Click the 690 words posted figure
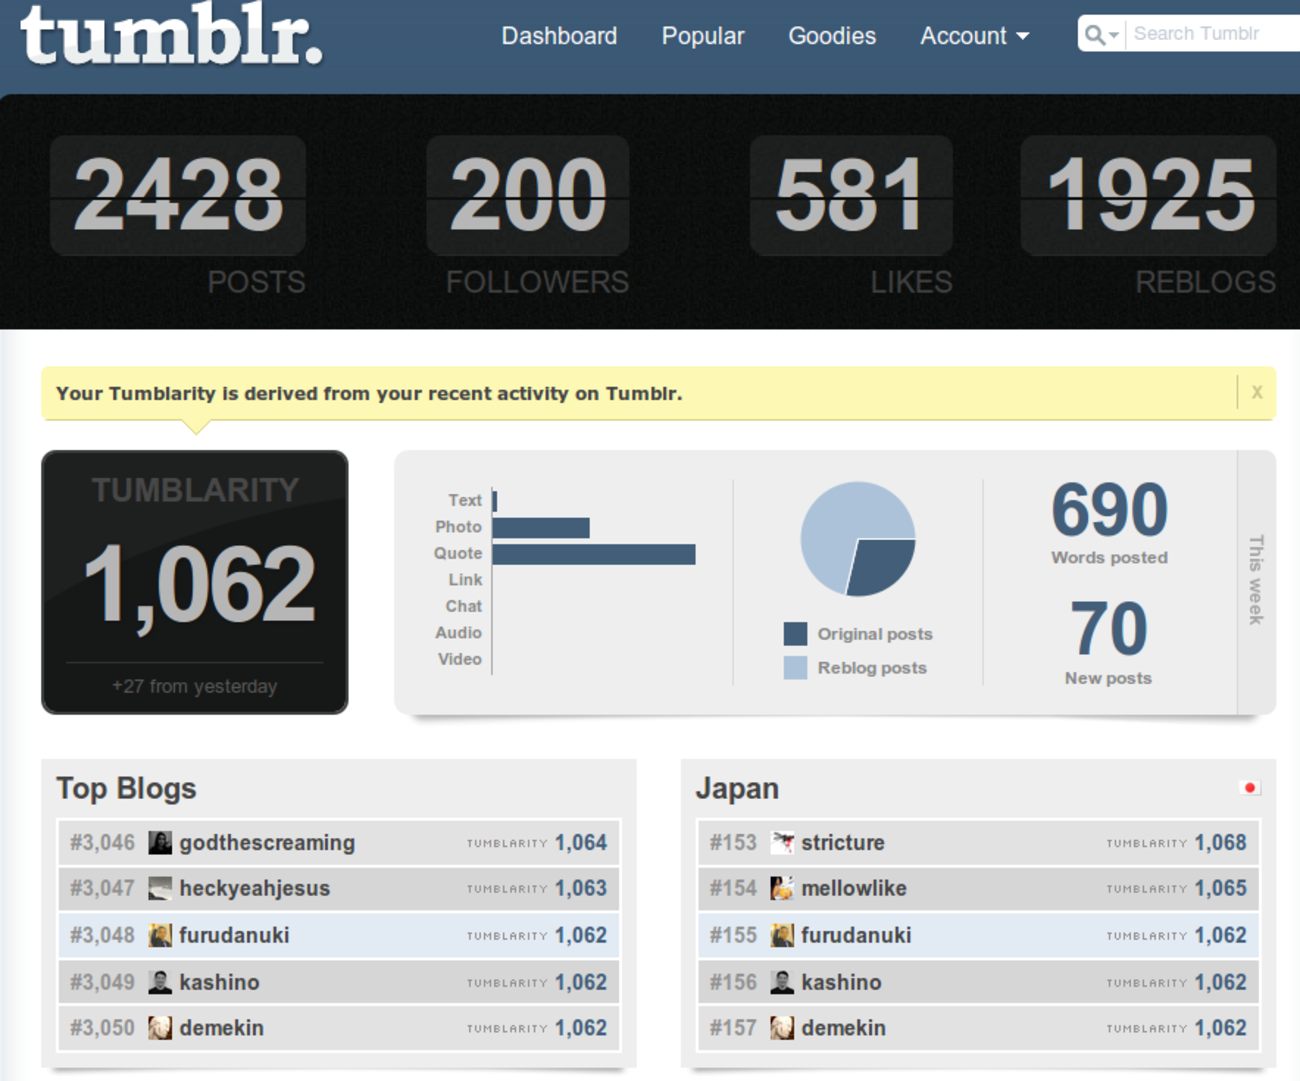 (x=1109, y=509)
